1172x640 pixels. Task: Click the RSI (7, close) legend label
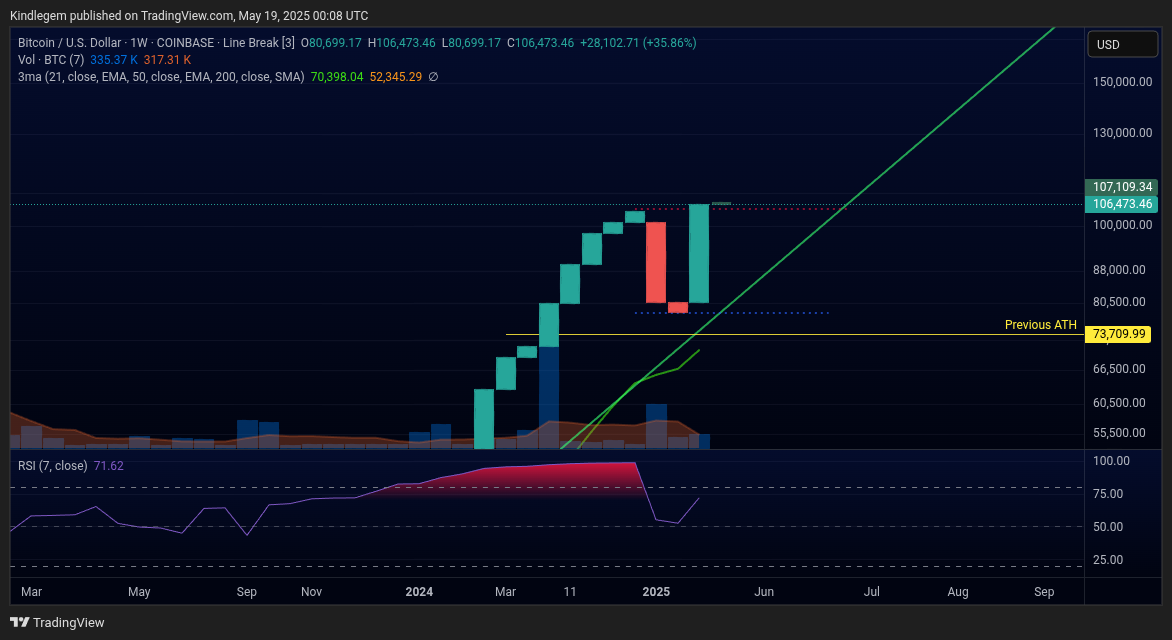point(52,466)
